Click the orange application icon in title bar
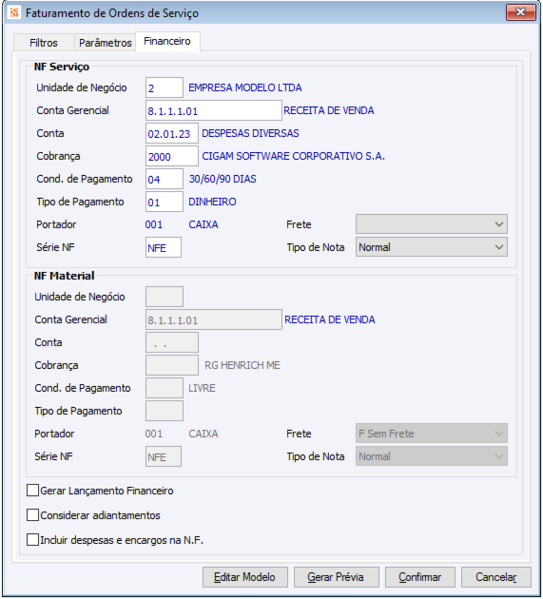 tap(14, 13)
